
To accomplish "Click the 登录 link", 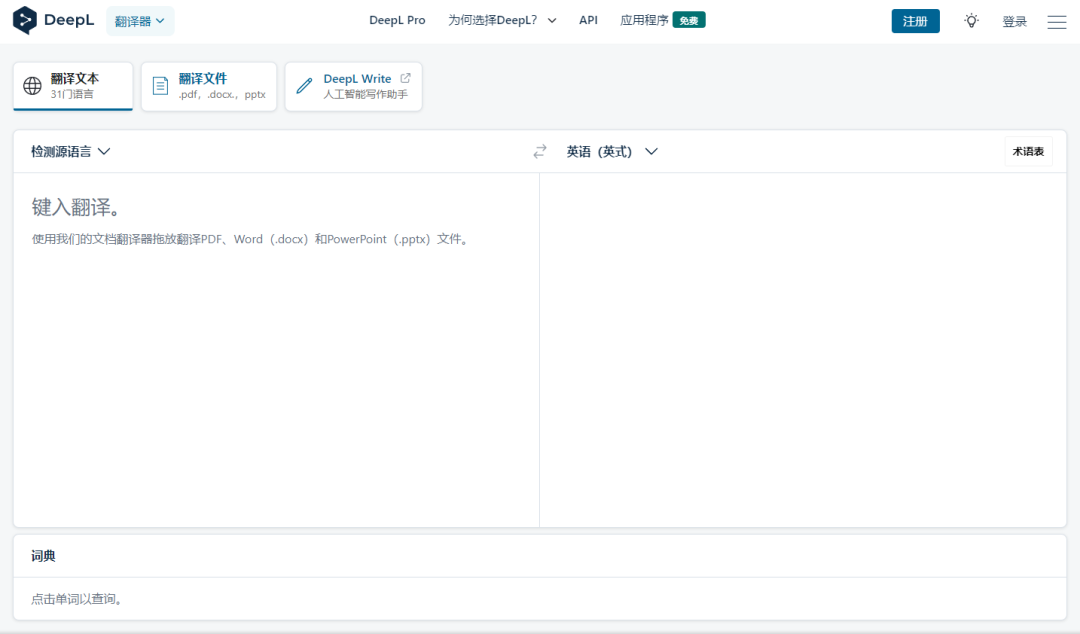I will pyautogui.click(x=1014, y=22).
